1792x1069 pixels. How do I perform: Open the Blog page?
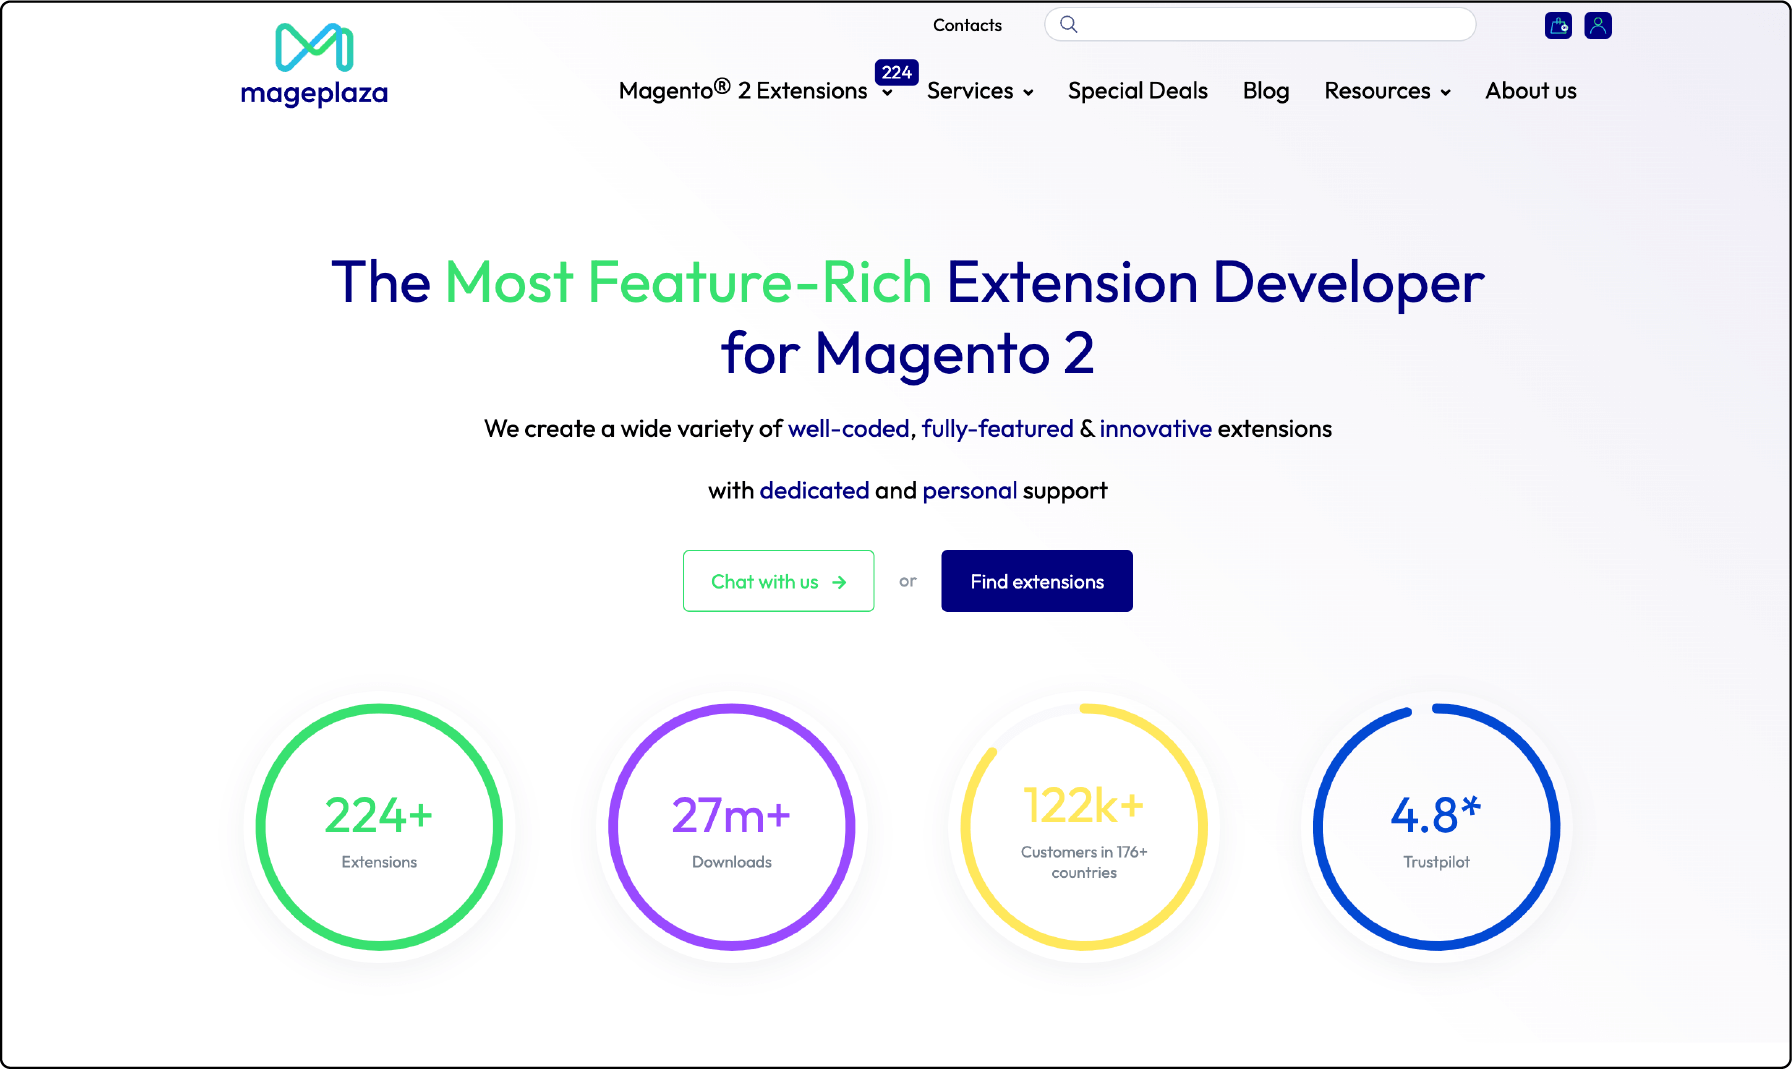(x=1266, y=91)
